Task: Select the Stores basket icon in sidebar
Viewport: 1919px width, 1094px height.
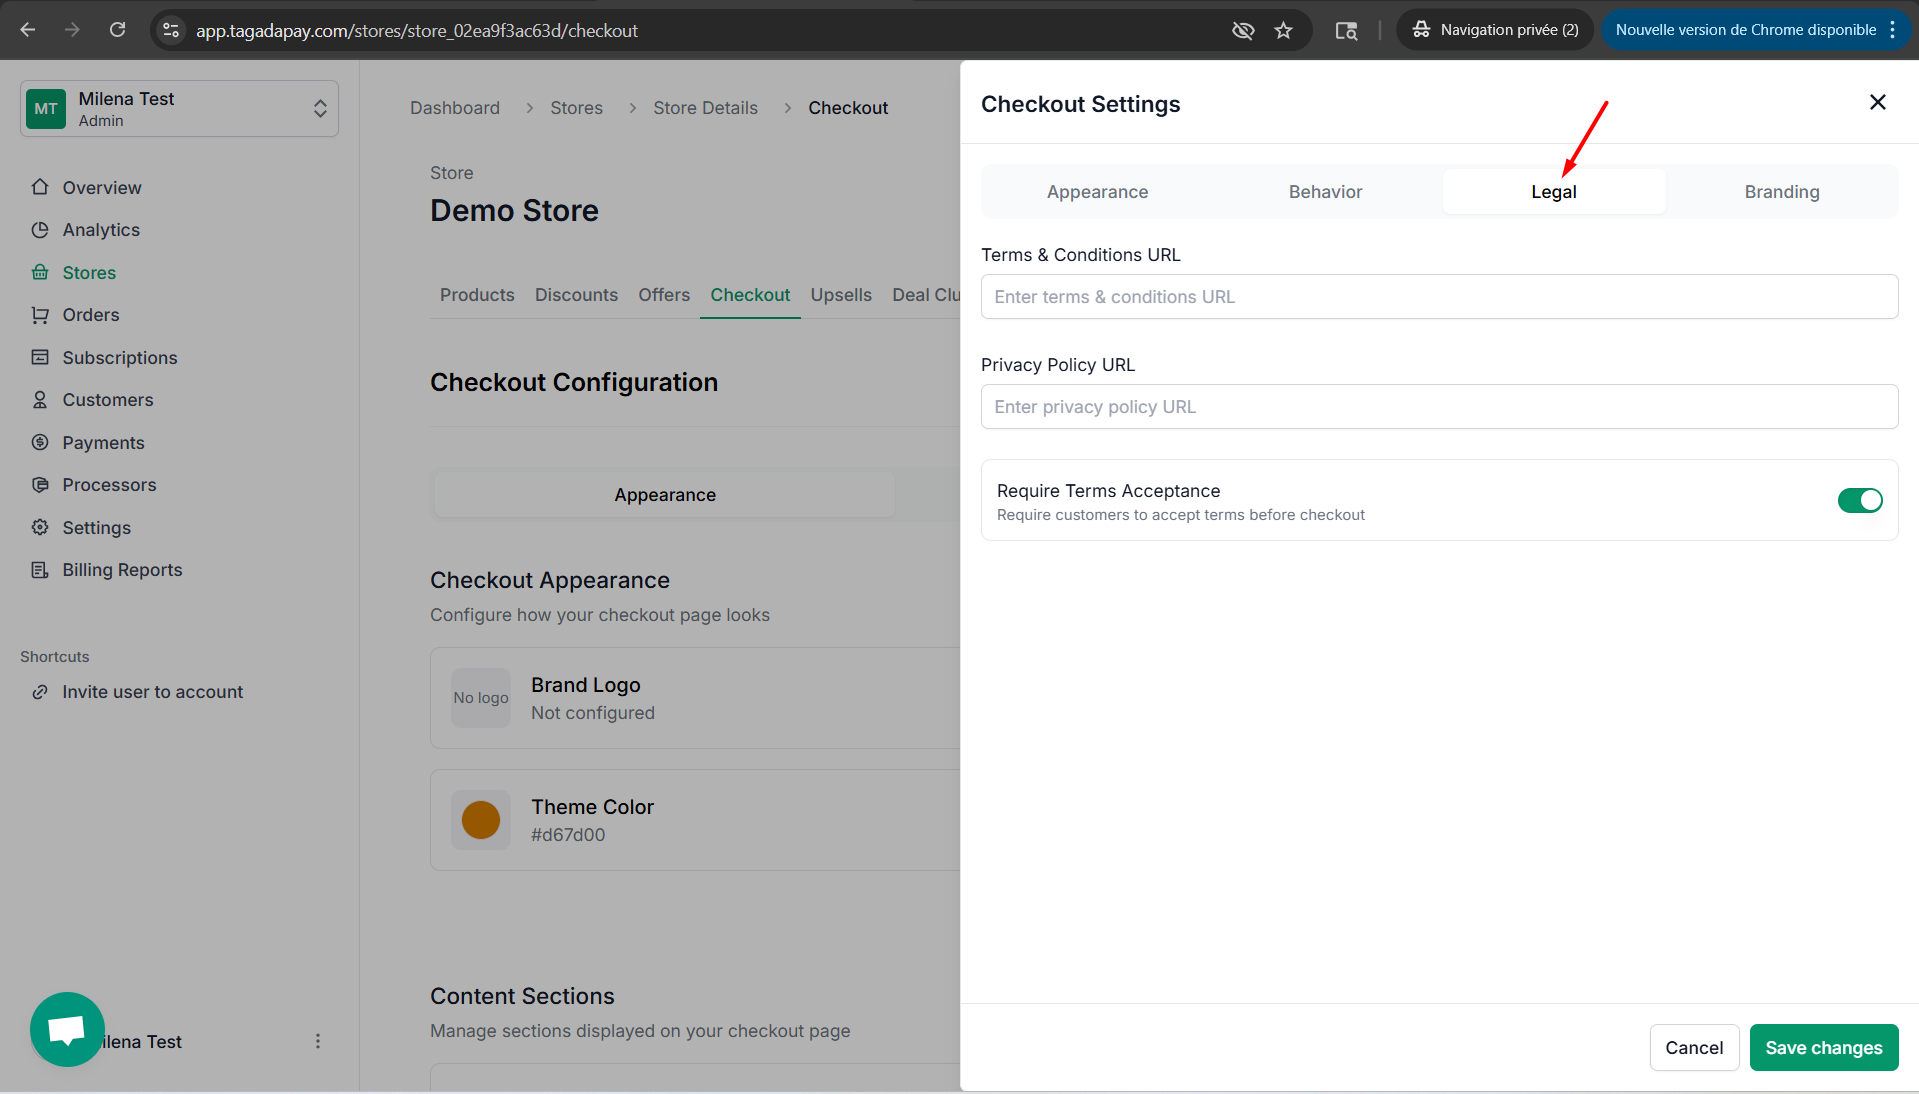Action: pyautogui.click(x=40, y=272)
